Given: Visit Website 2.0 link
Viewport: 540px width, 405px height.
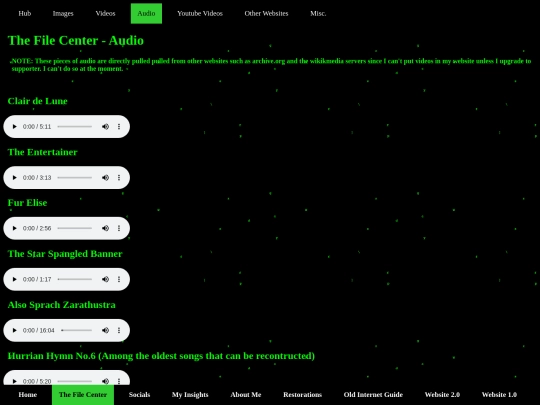Looking at the screenshot, I should [x=442, y=395].
